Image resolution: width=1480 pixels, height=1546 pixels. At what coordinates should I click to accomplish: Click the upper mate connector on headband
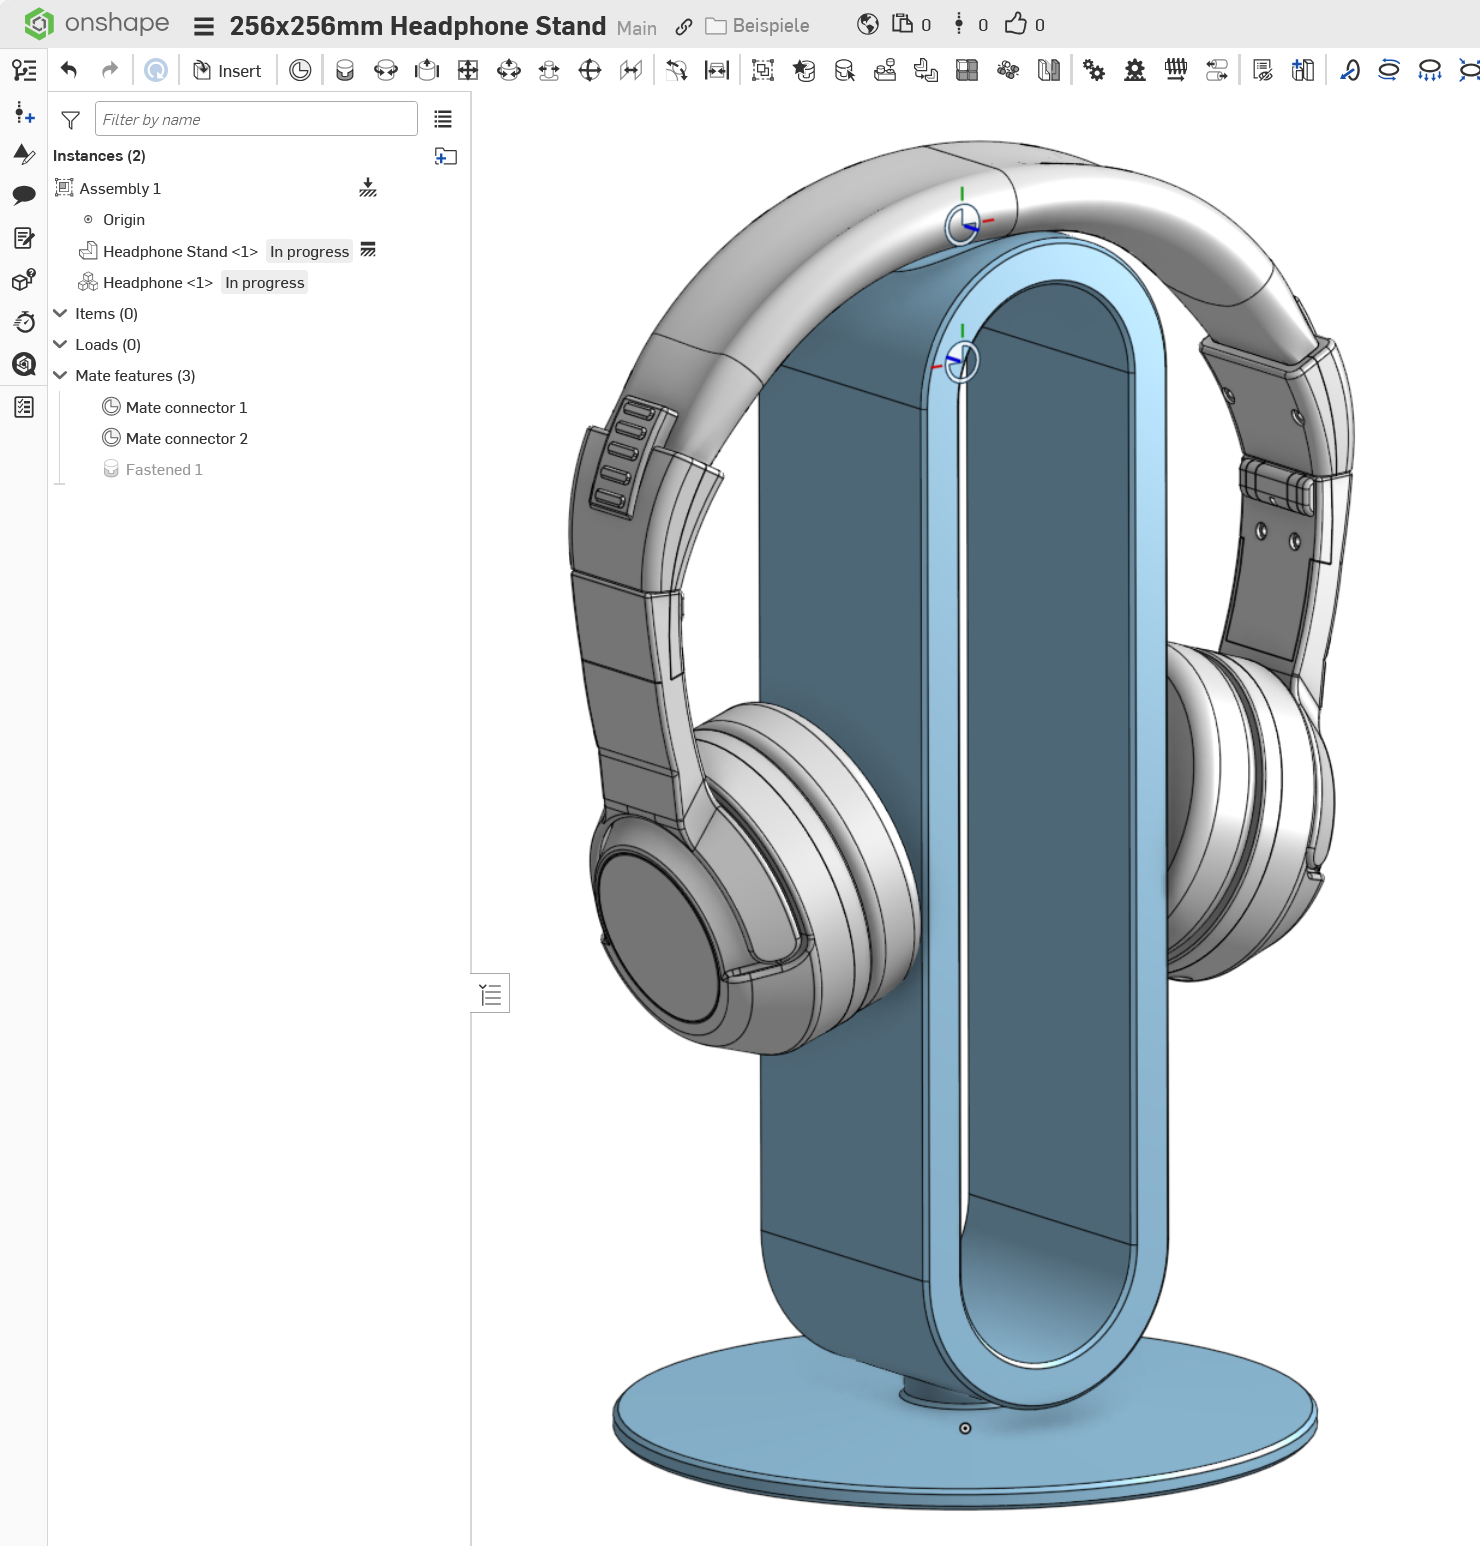point(964,223)
